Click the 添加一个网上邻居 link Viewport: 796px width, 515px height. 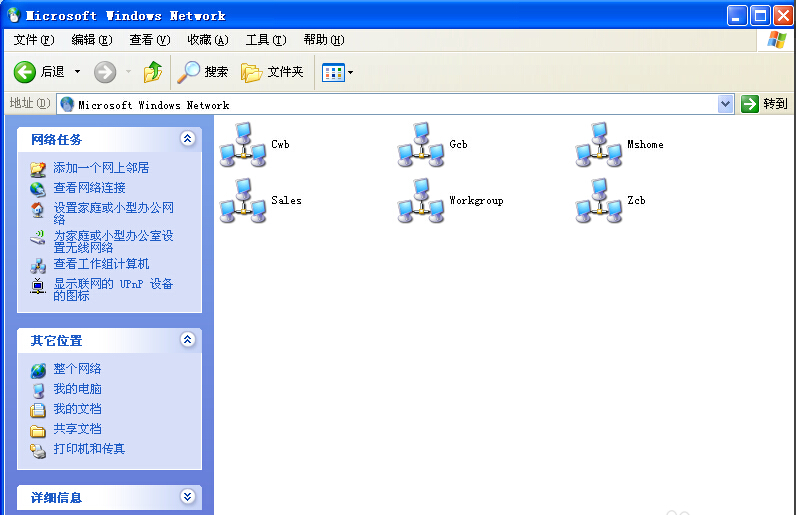point(101,168)
